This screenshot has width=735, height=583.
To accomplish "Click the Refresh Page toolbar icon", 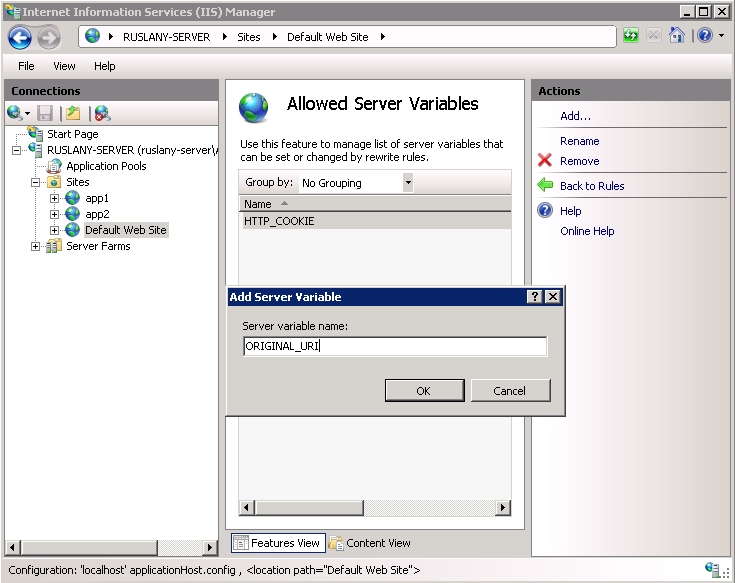I will click(x=631, y=36).
